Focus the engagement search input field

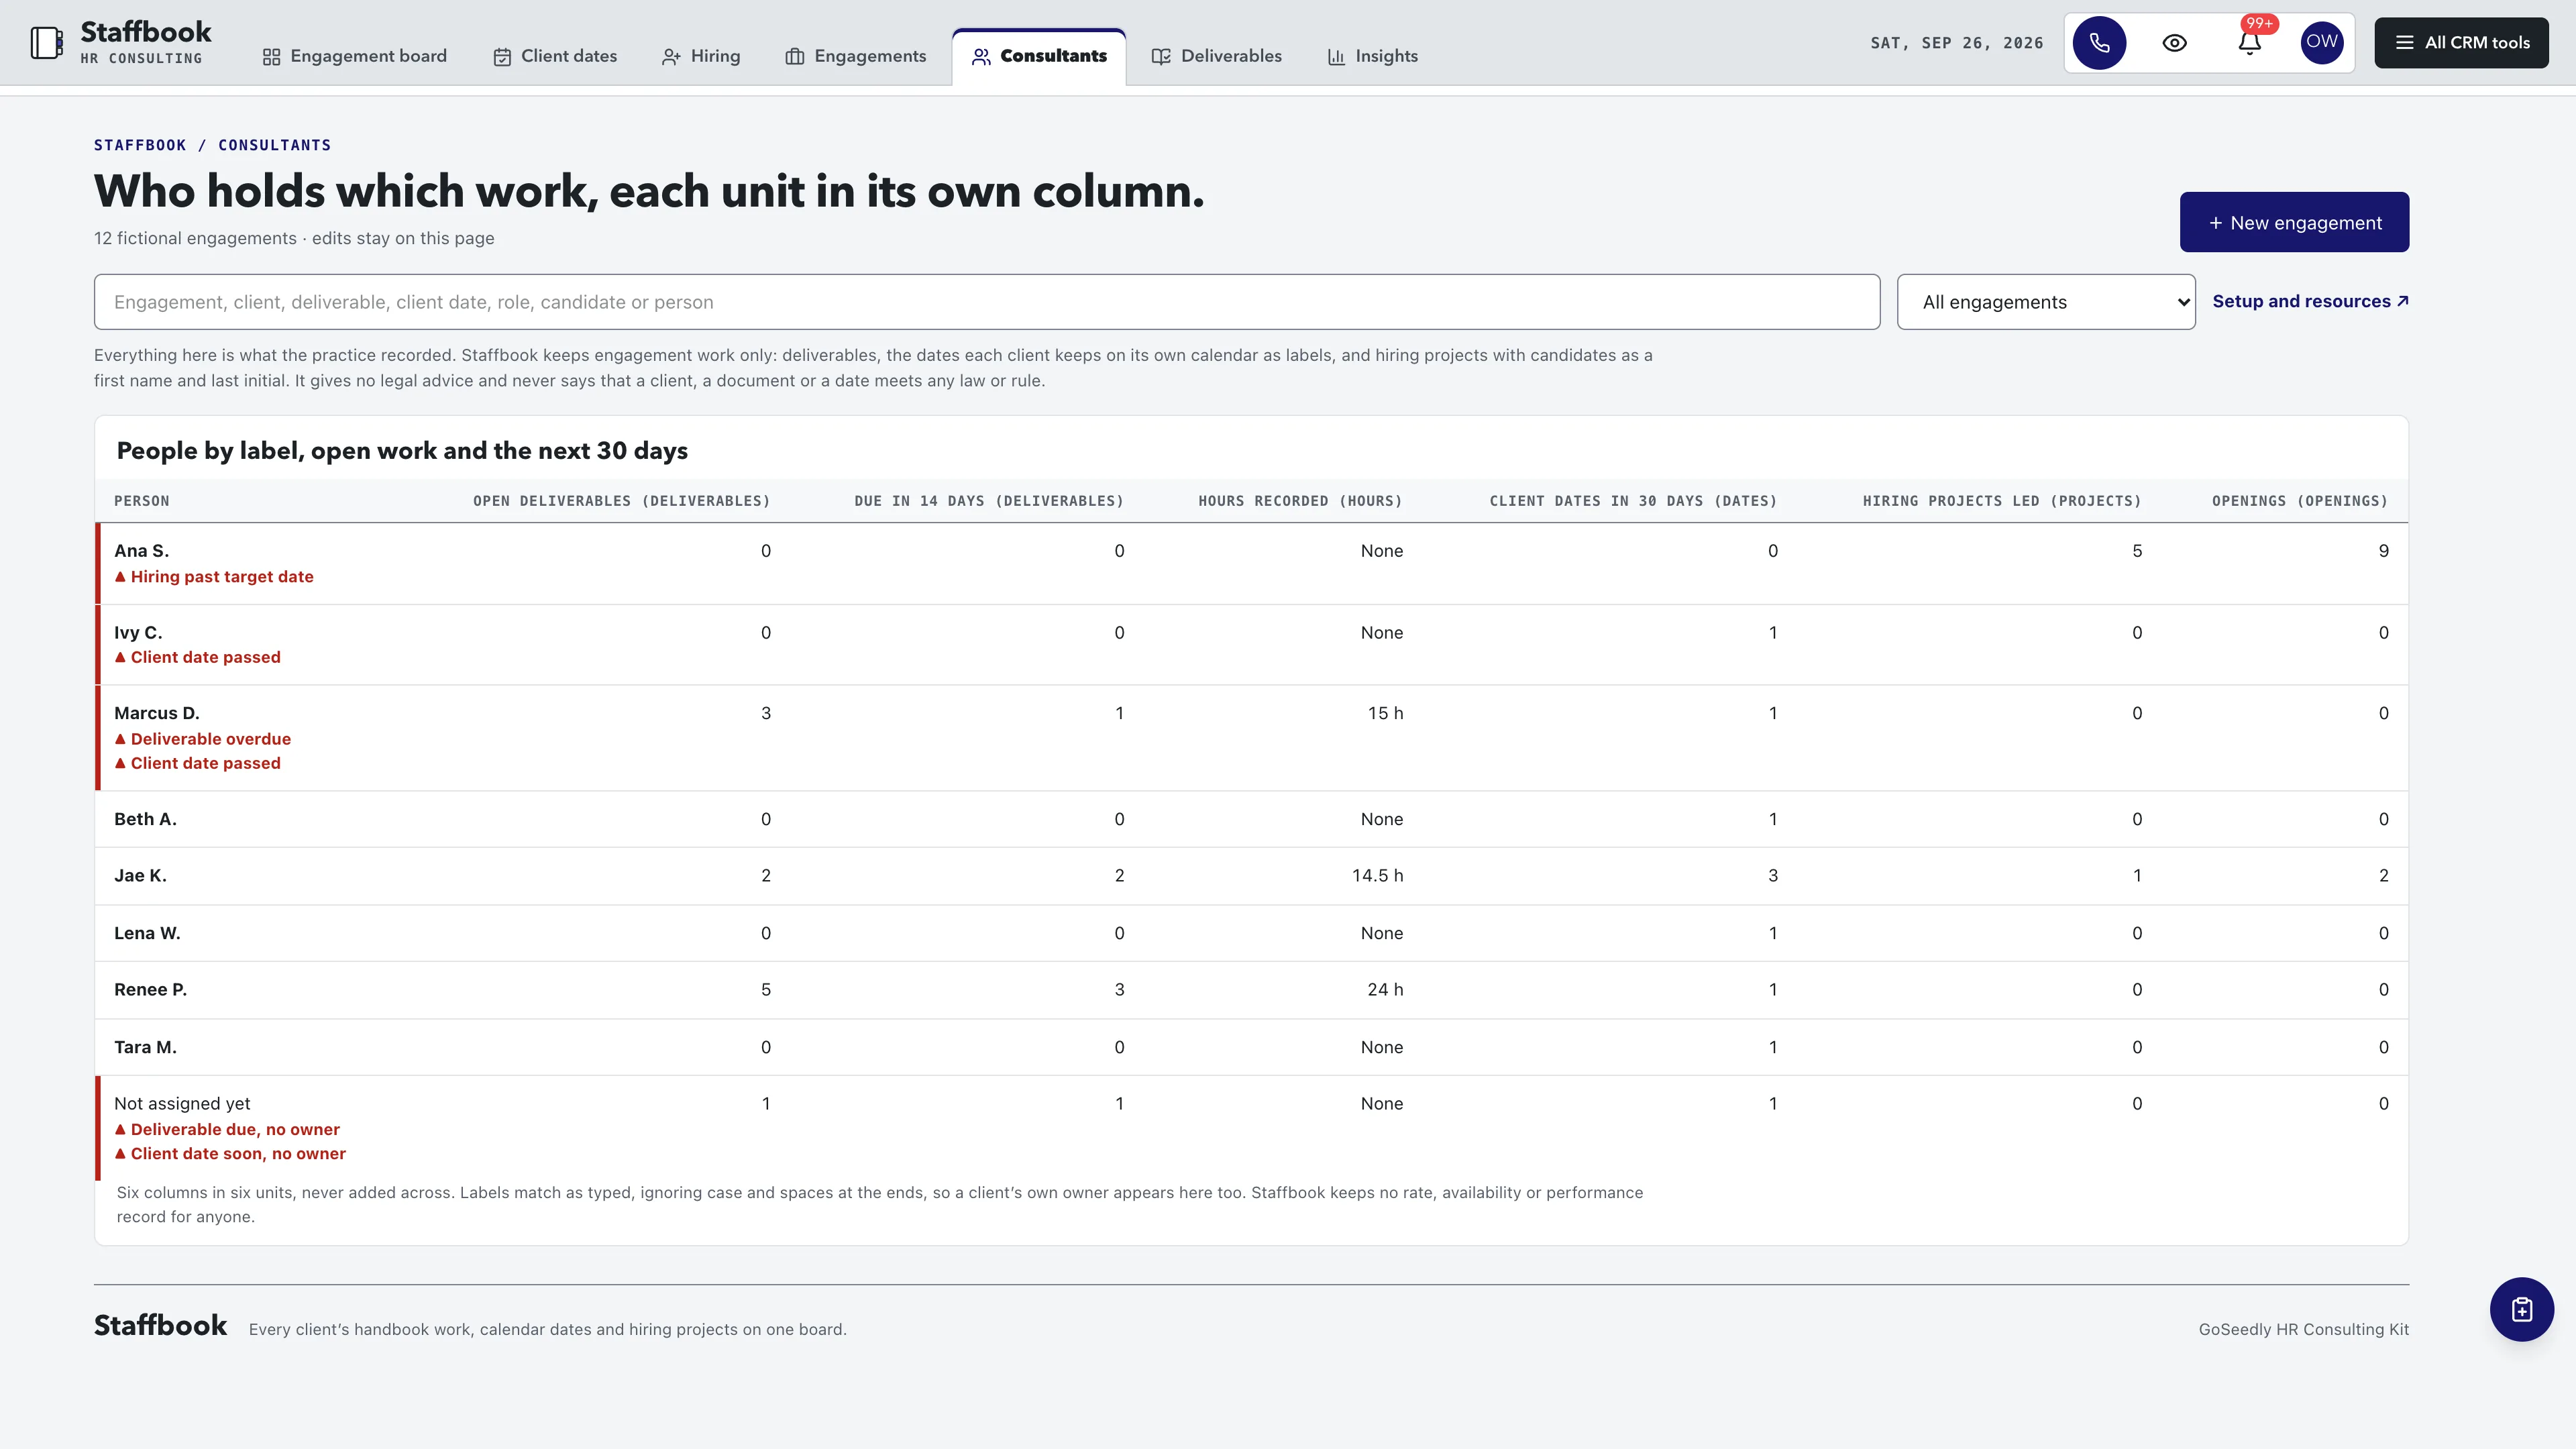pyautogui.click(x=987, y=302)
